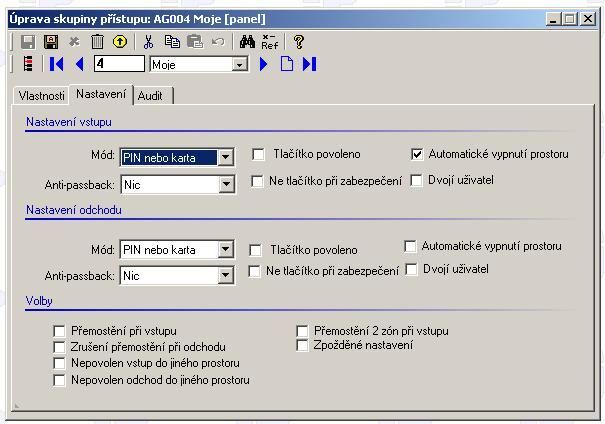
Task: Cut with the scissors icon
Action: tap(149, 42)
